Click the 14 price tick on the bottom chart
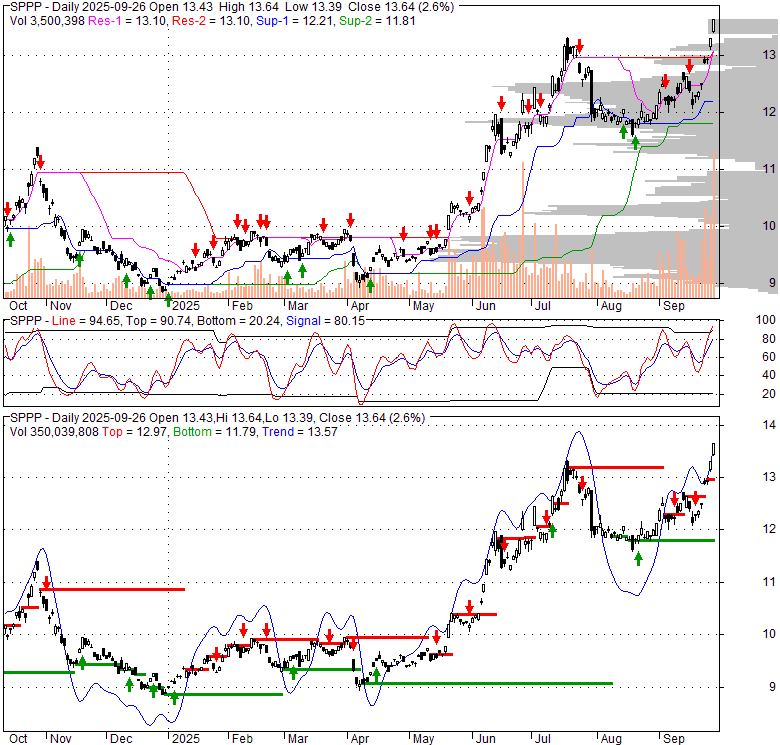780x745 pixels. click(769, 425)
